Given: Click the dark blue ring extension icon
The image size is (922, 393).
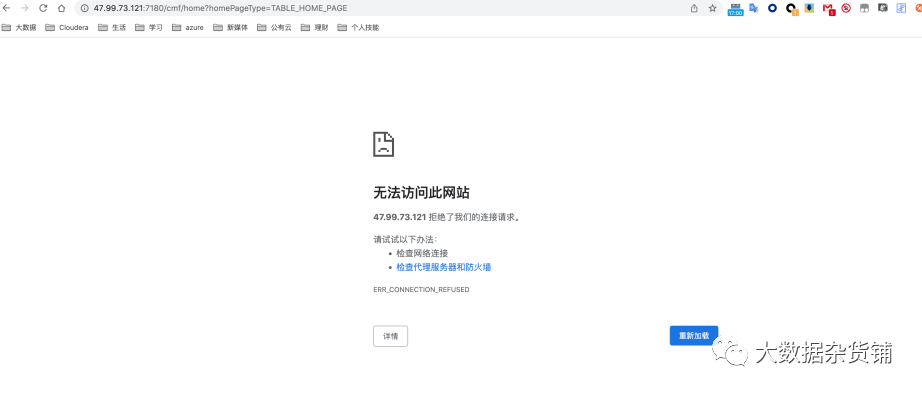Looking at the screenshot, I should click(x=773, y=8).
